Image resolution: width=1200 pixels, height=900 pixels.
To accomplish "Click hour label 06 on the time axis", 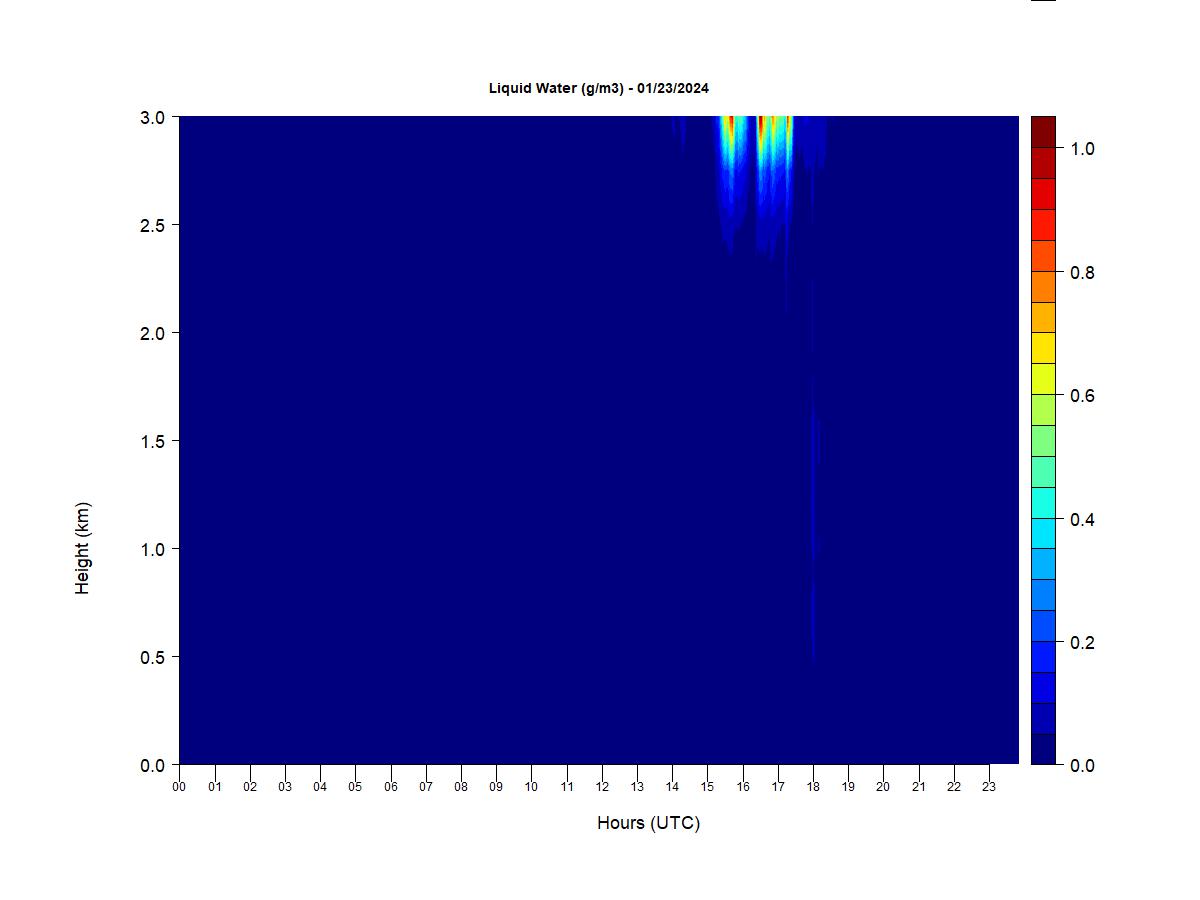I will point(390,787).
